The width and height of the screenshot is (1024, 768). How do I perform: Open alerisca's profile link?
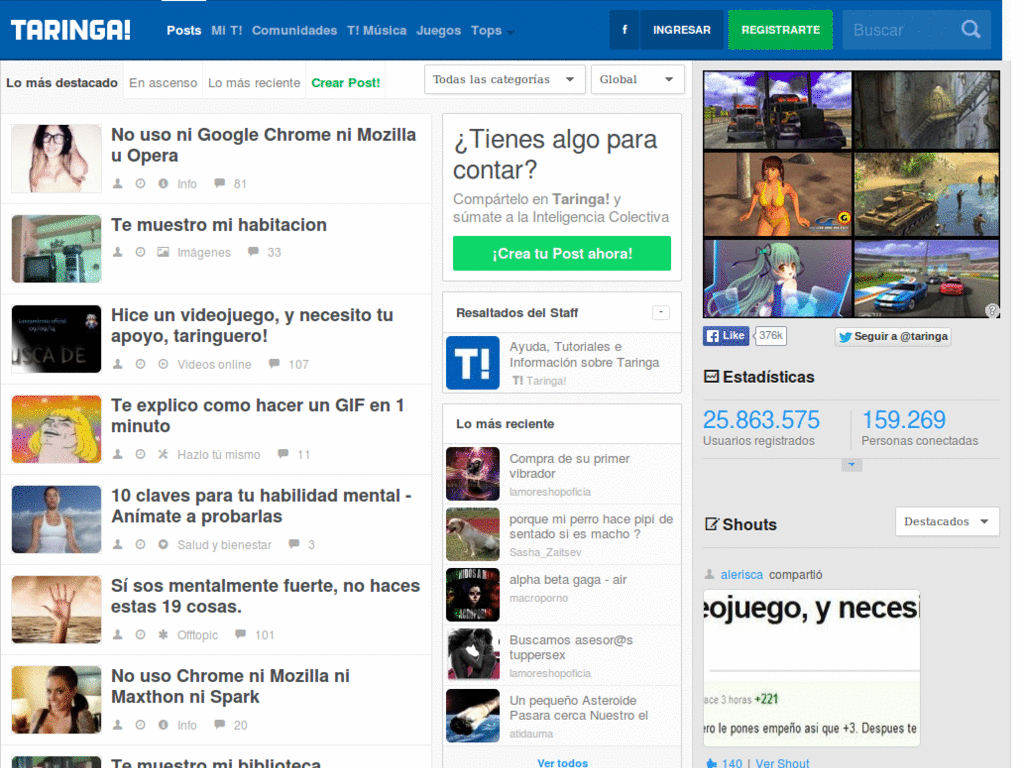click(741, 575)
